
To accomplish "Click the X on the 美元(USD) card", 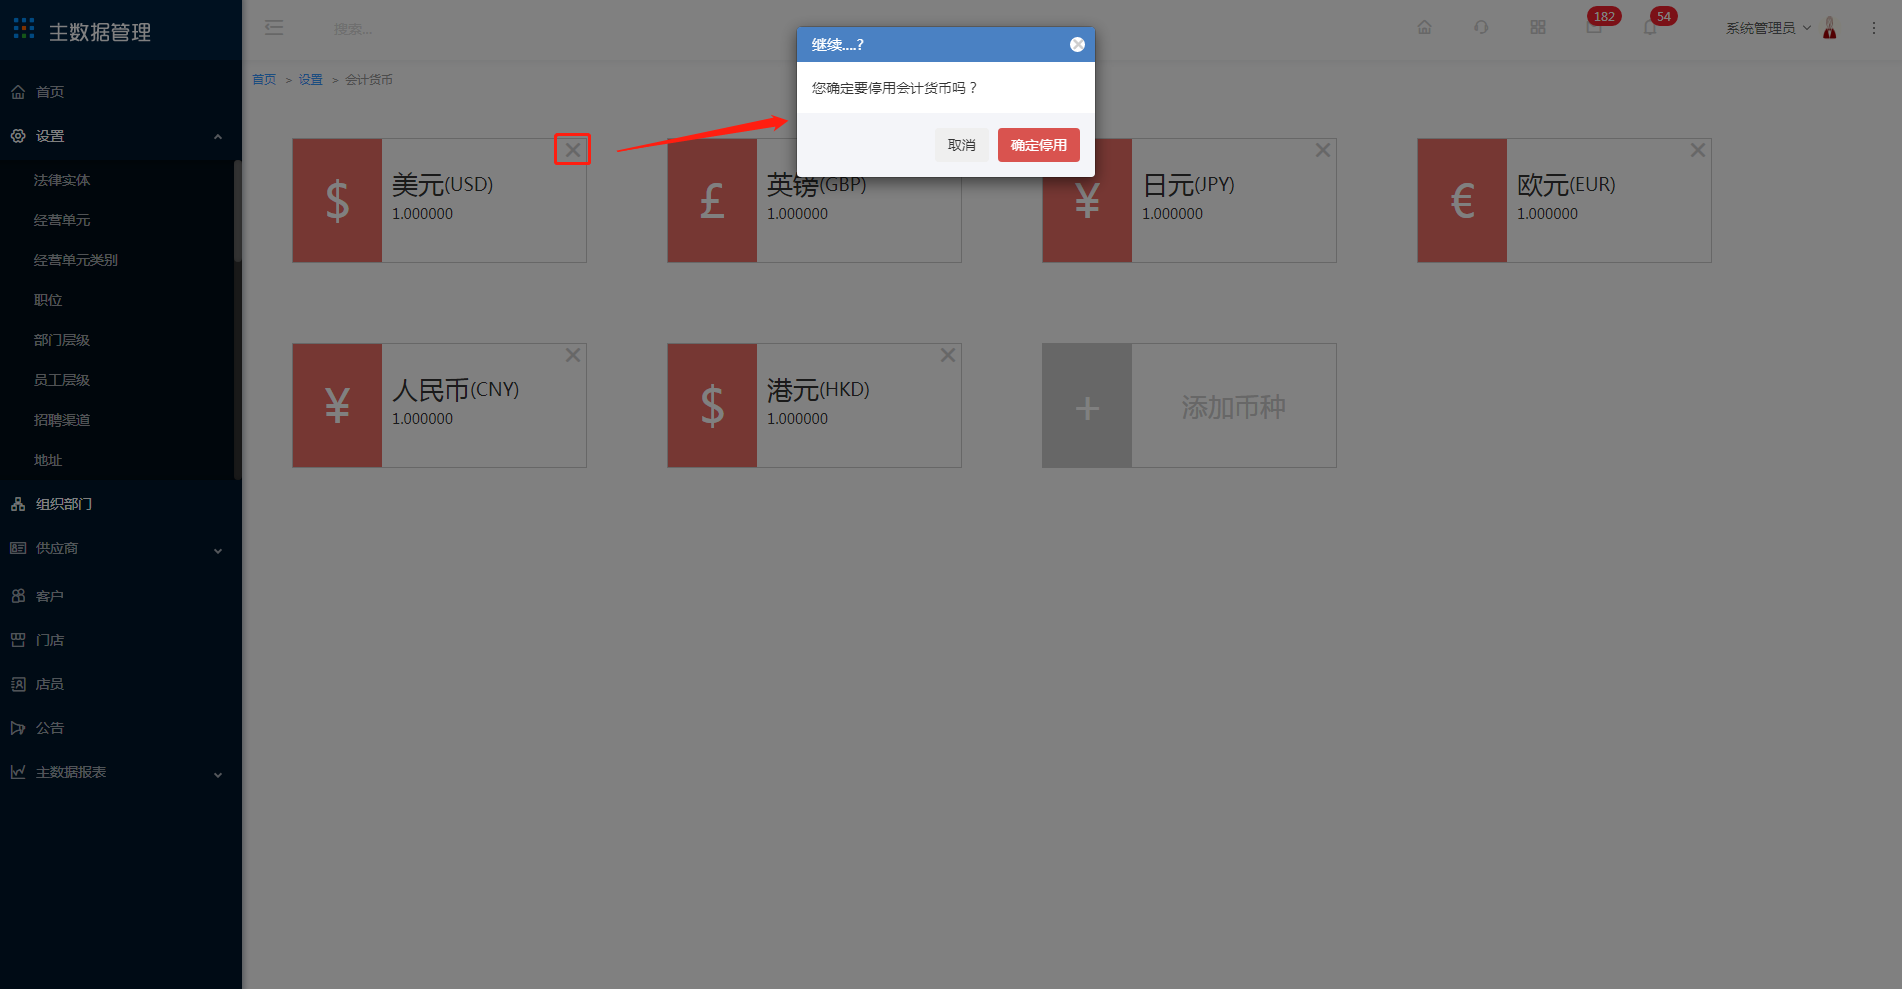I will [x=573, y=150].
